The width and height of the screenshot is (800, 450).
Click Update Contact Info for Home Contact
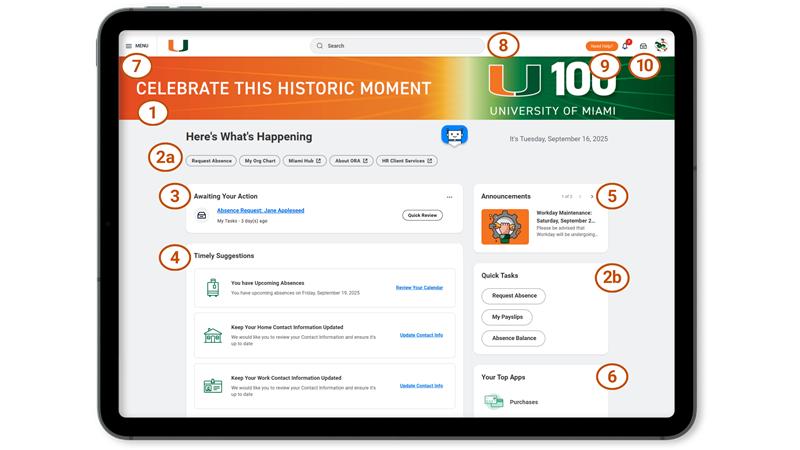[421, 335]
